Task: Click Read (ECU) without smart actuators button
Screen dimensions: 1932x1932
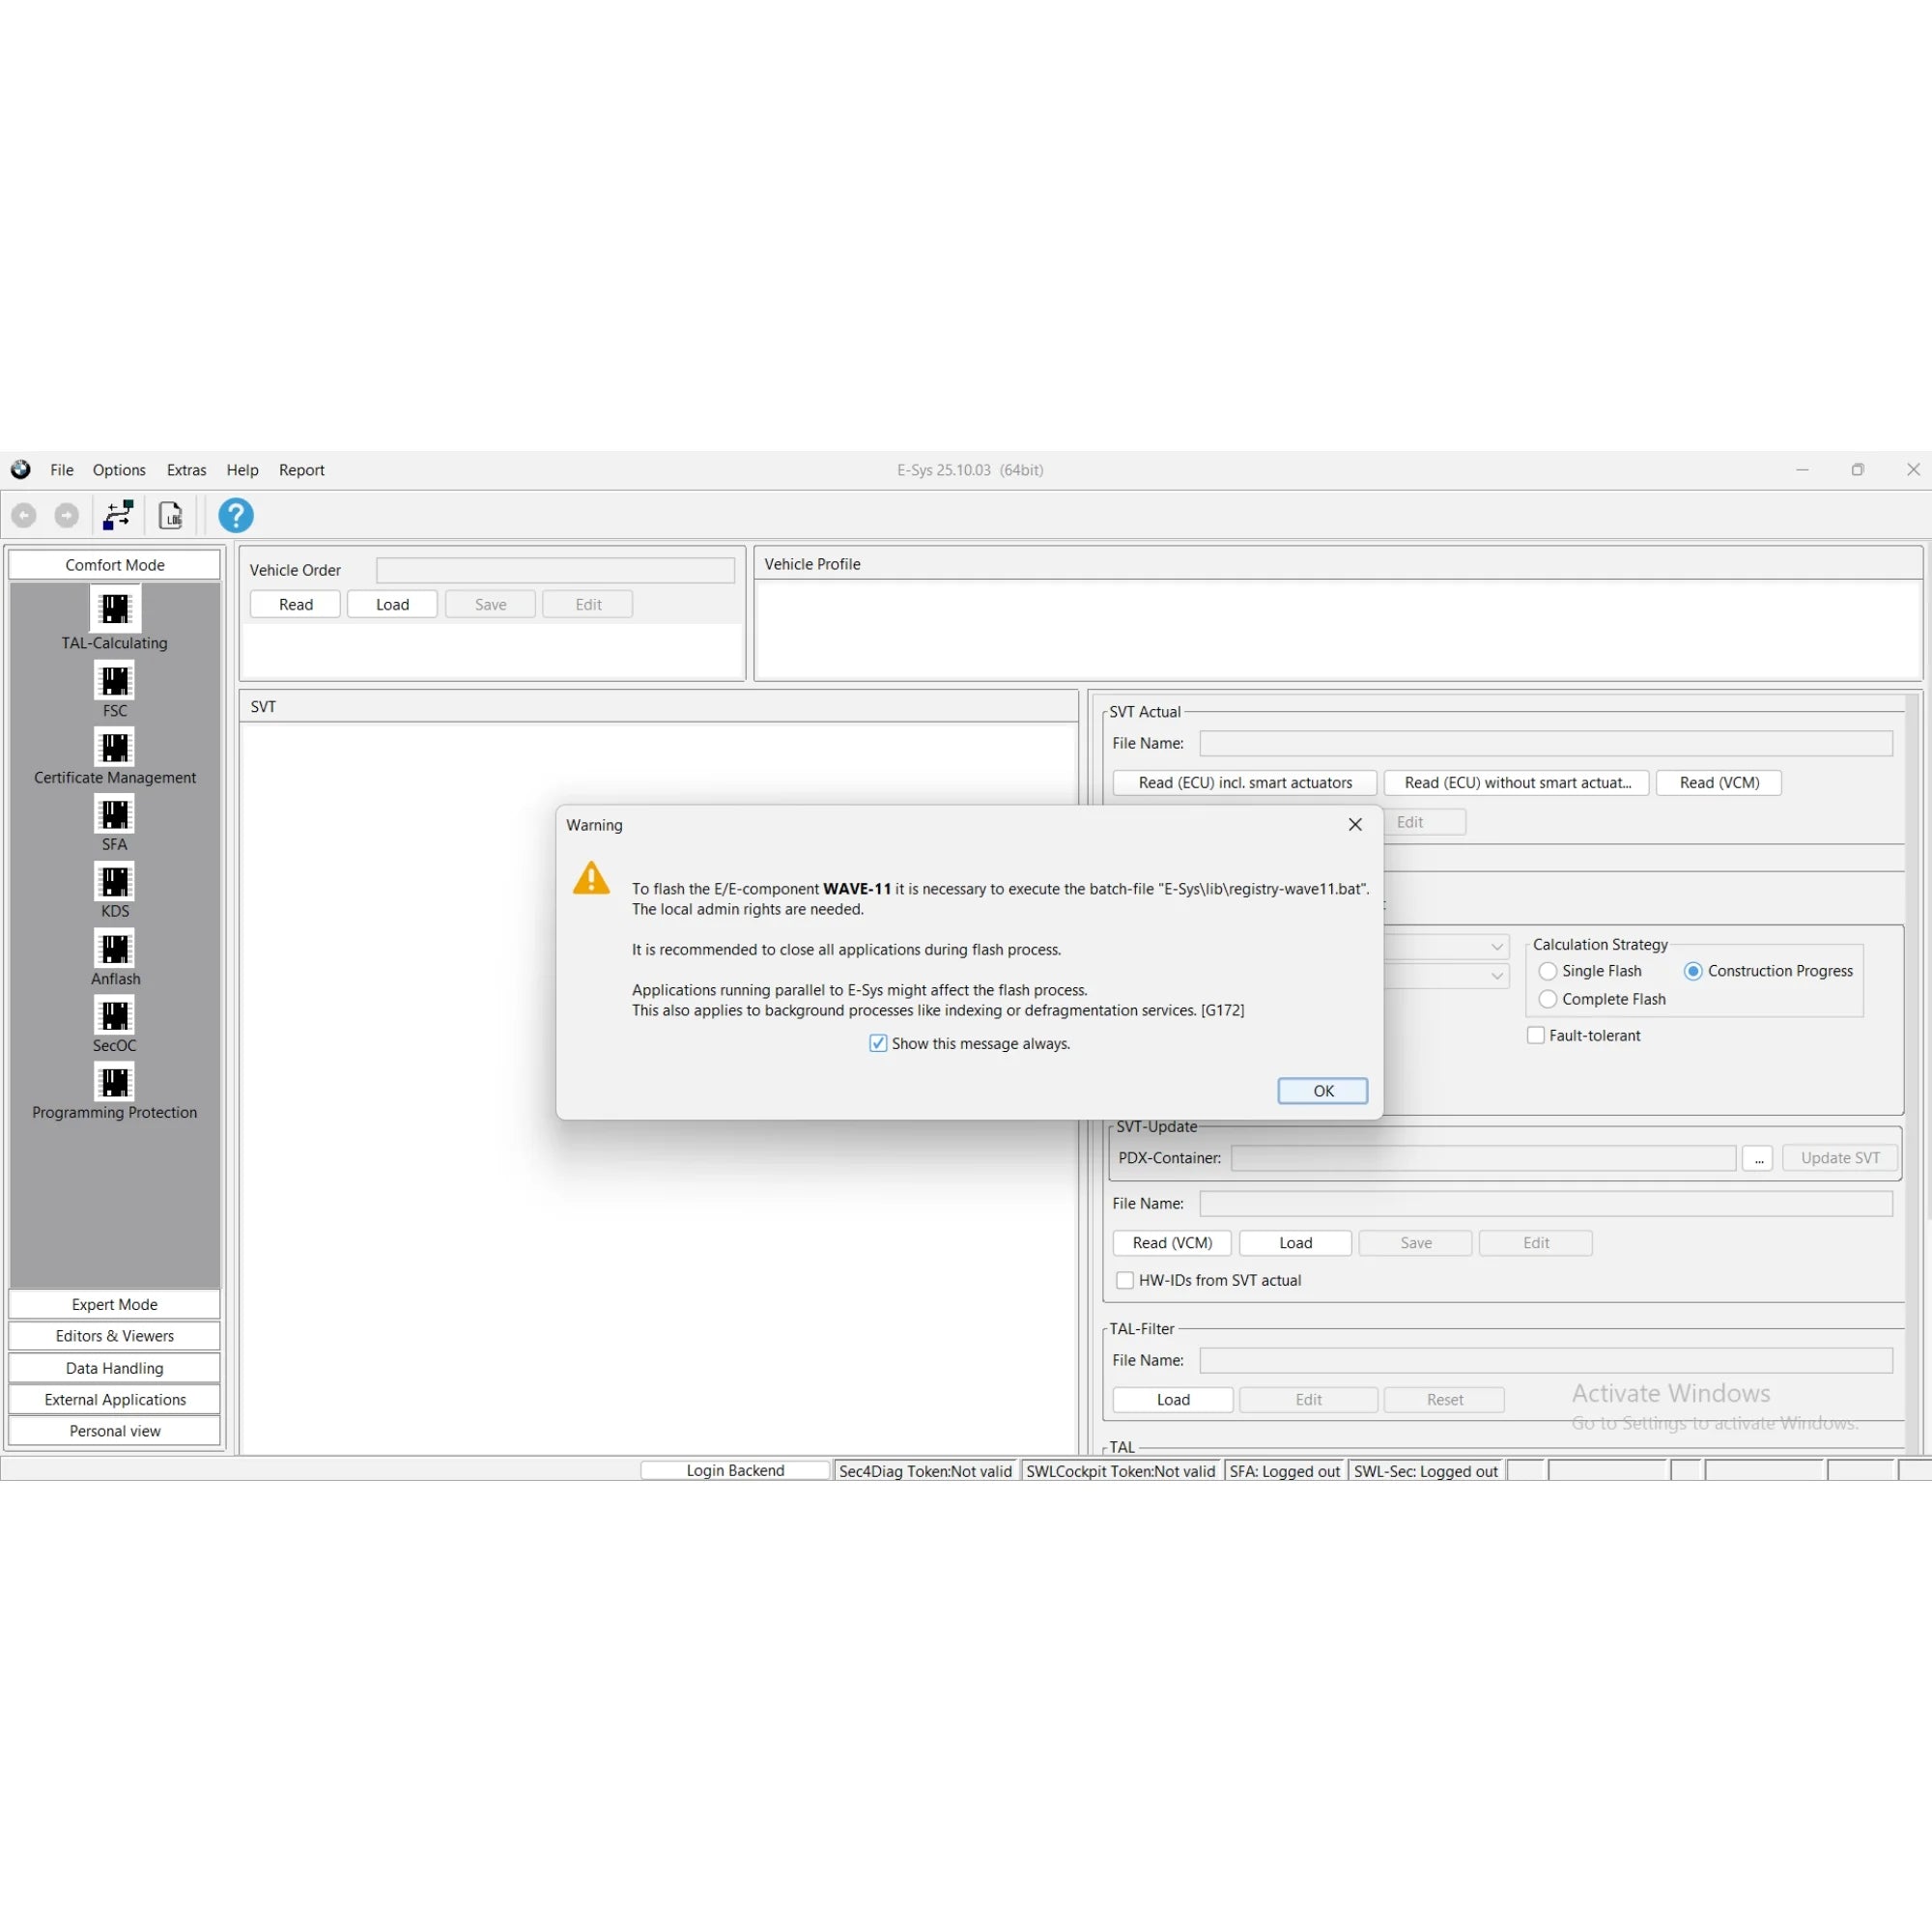Action: pyautogui.click(x=1517, y=783)
